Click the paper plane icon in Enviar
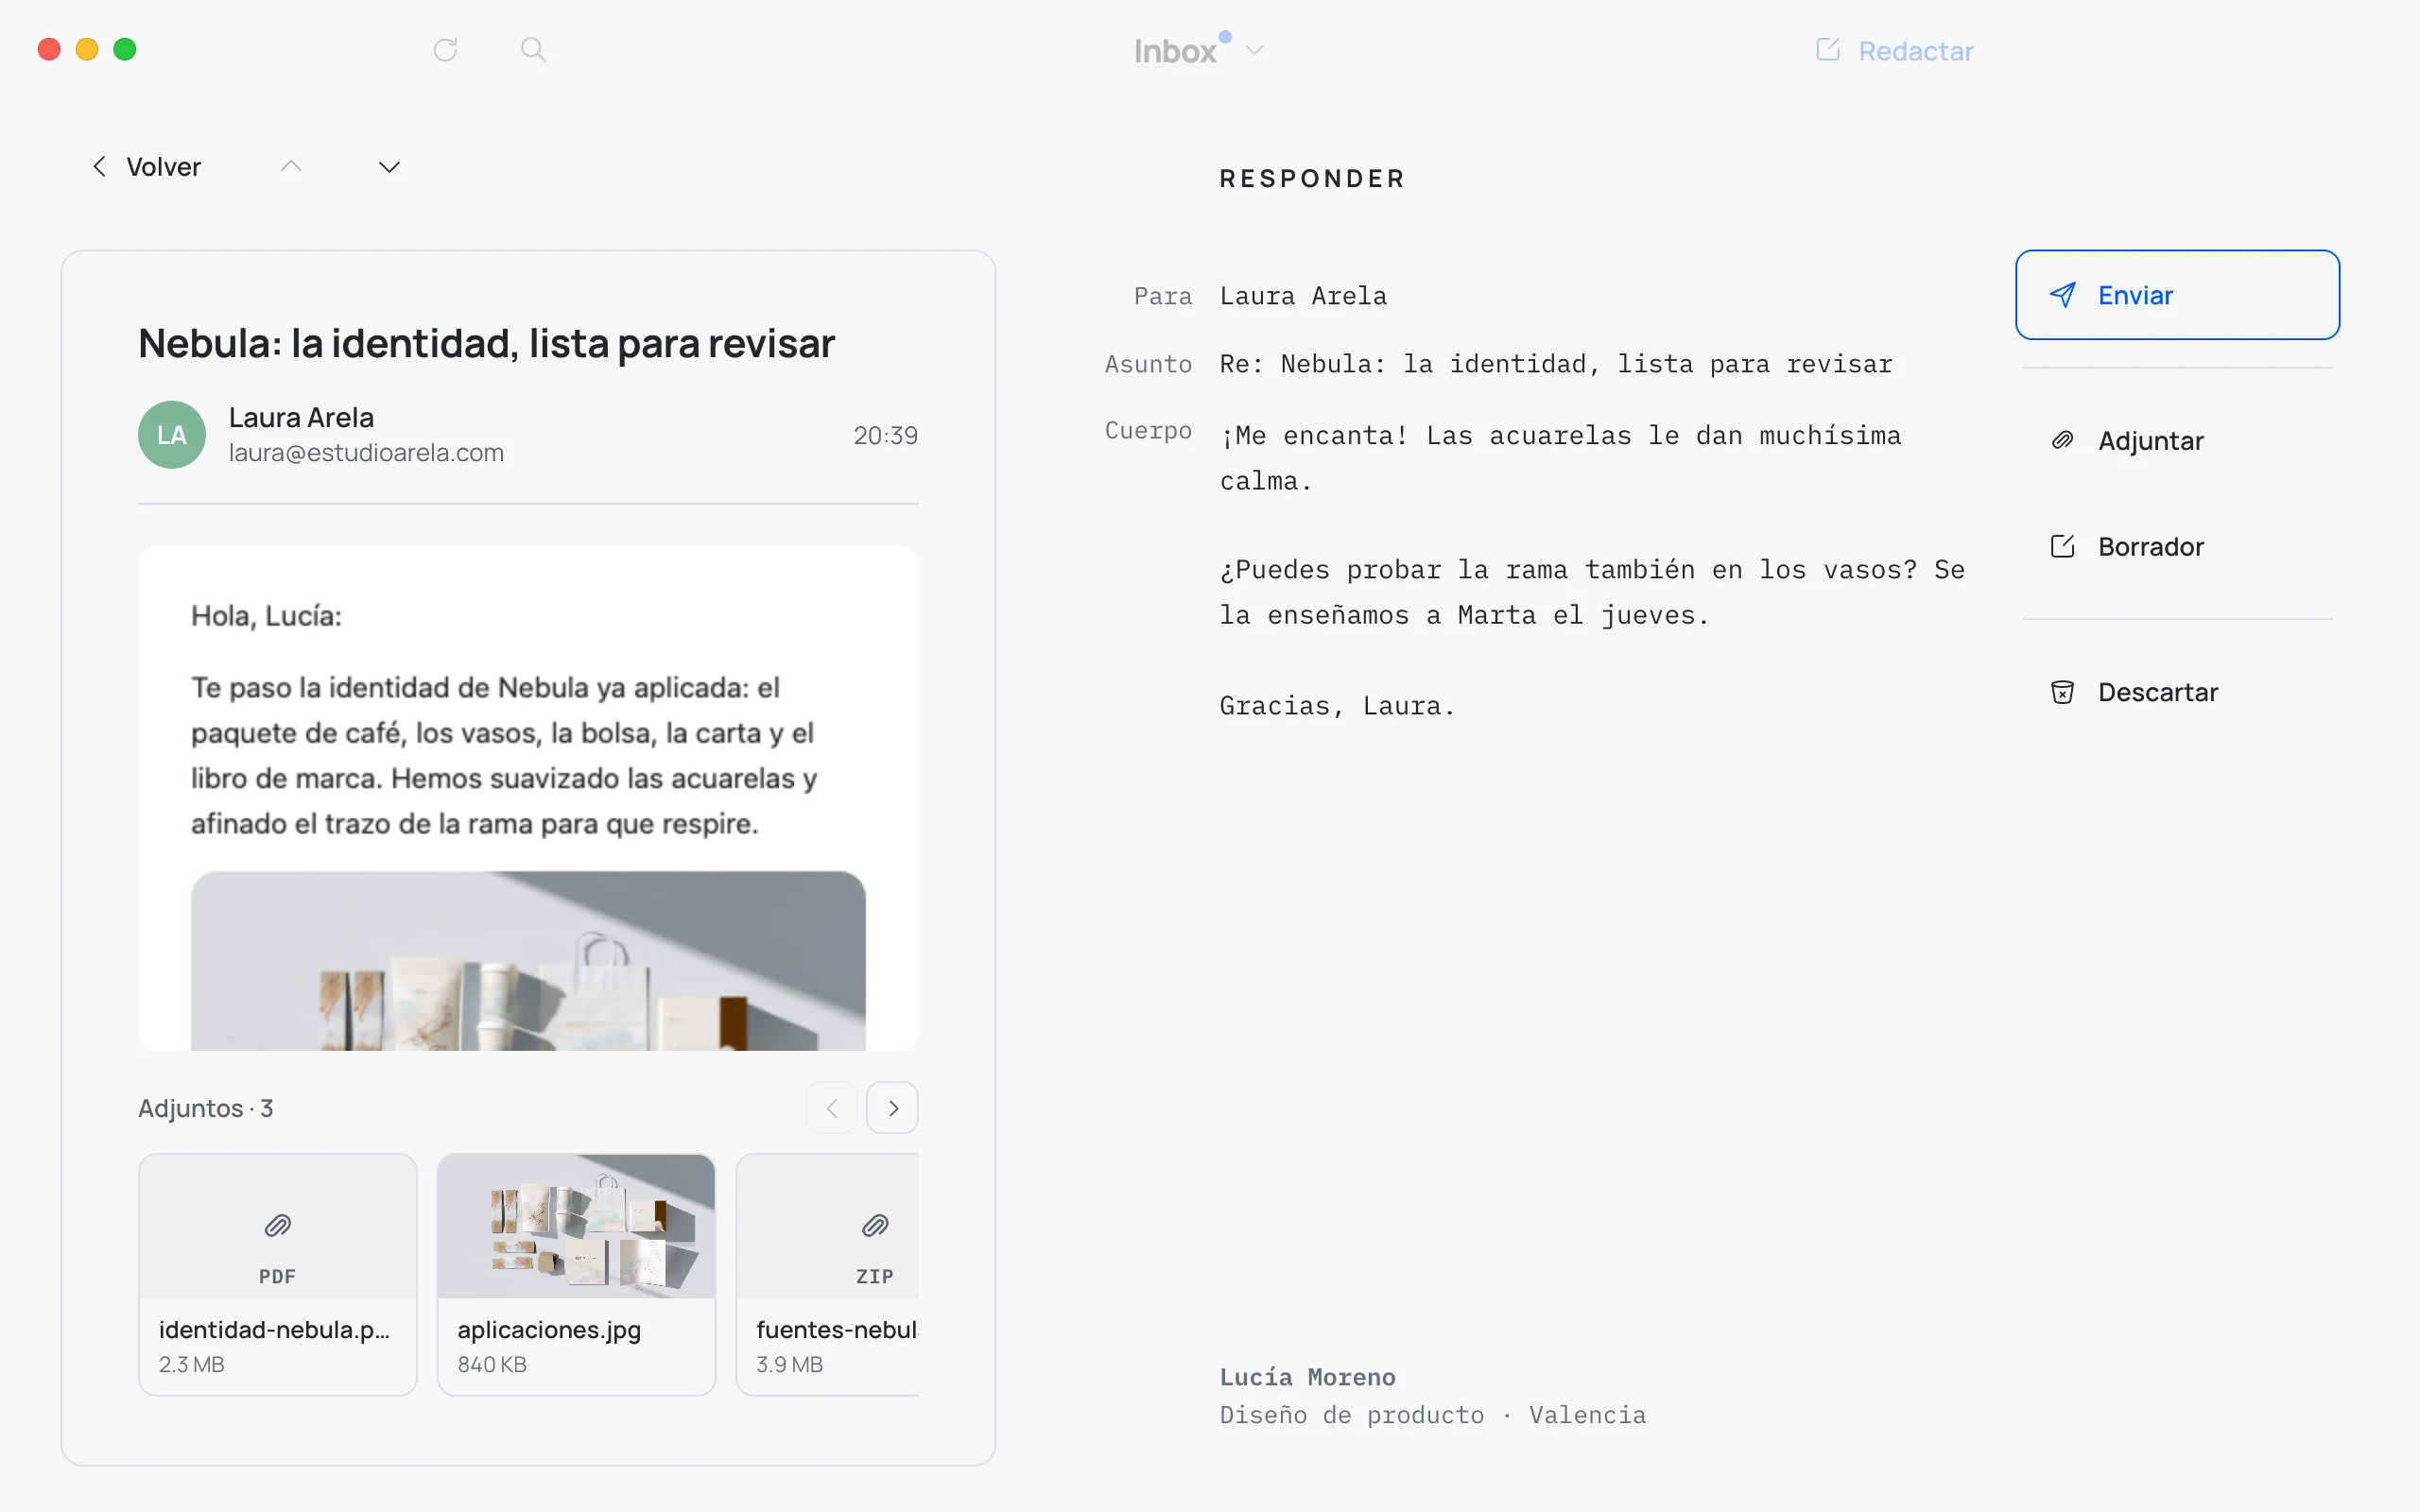The height and width of the screenshot is (1512, 2420). pyautogui.click(x=2062, y=295)
